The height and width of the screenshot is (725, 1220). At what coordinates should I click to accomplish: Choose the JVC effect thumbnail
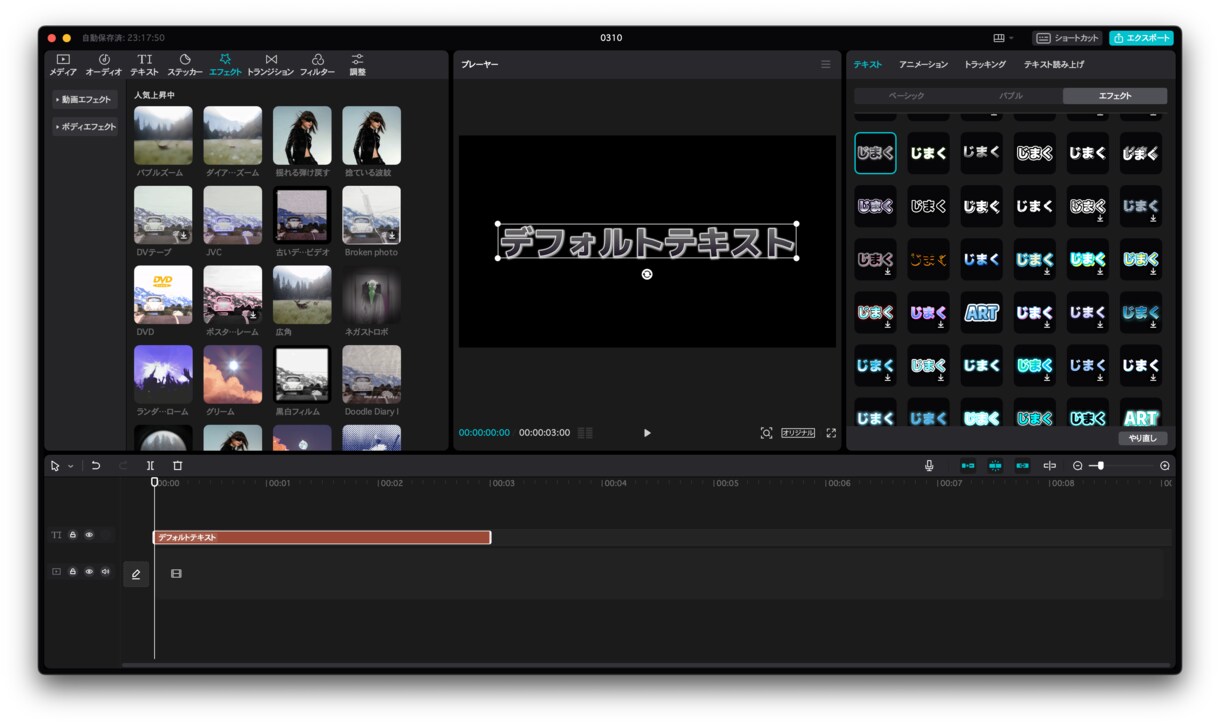pyautogui.click(x=232, y=215)
